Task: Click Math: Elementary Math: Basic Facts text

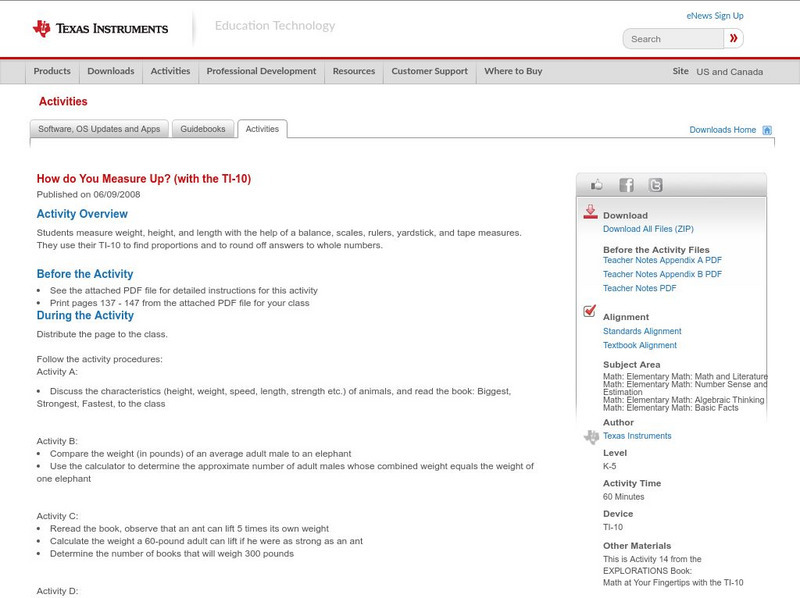Action: tap(670, 408)
